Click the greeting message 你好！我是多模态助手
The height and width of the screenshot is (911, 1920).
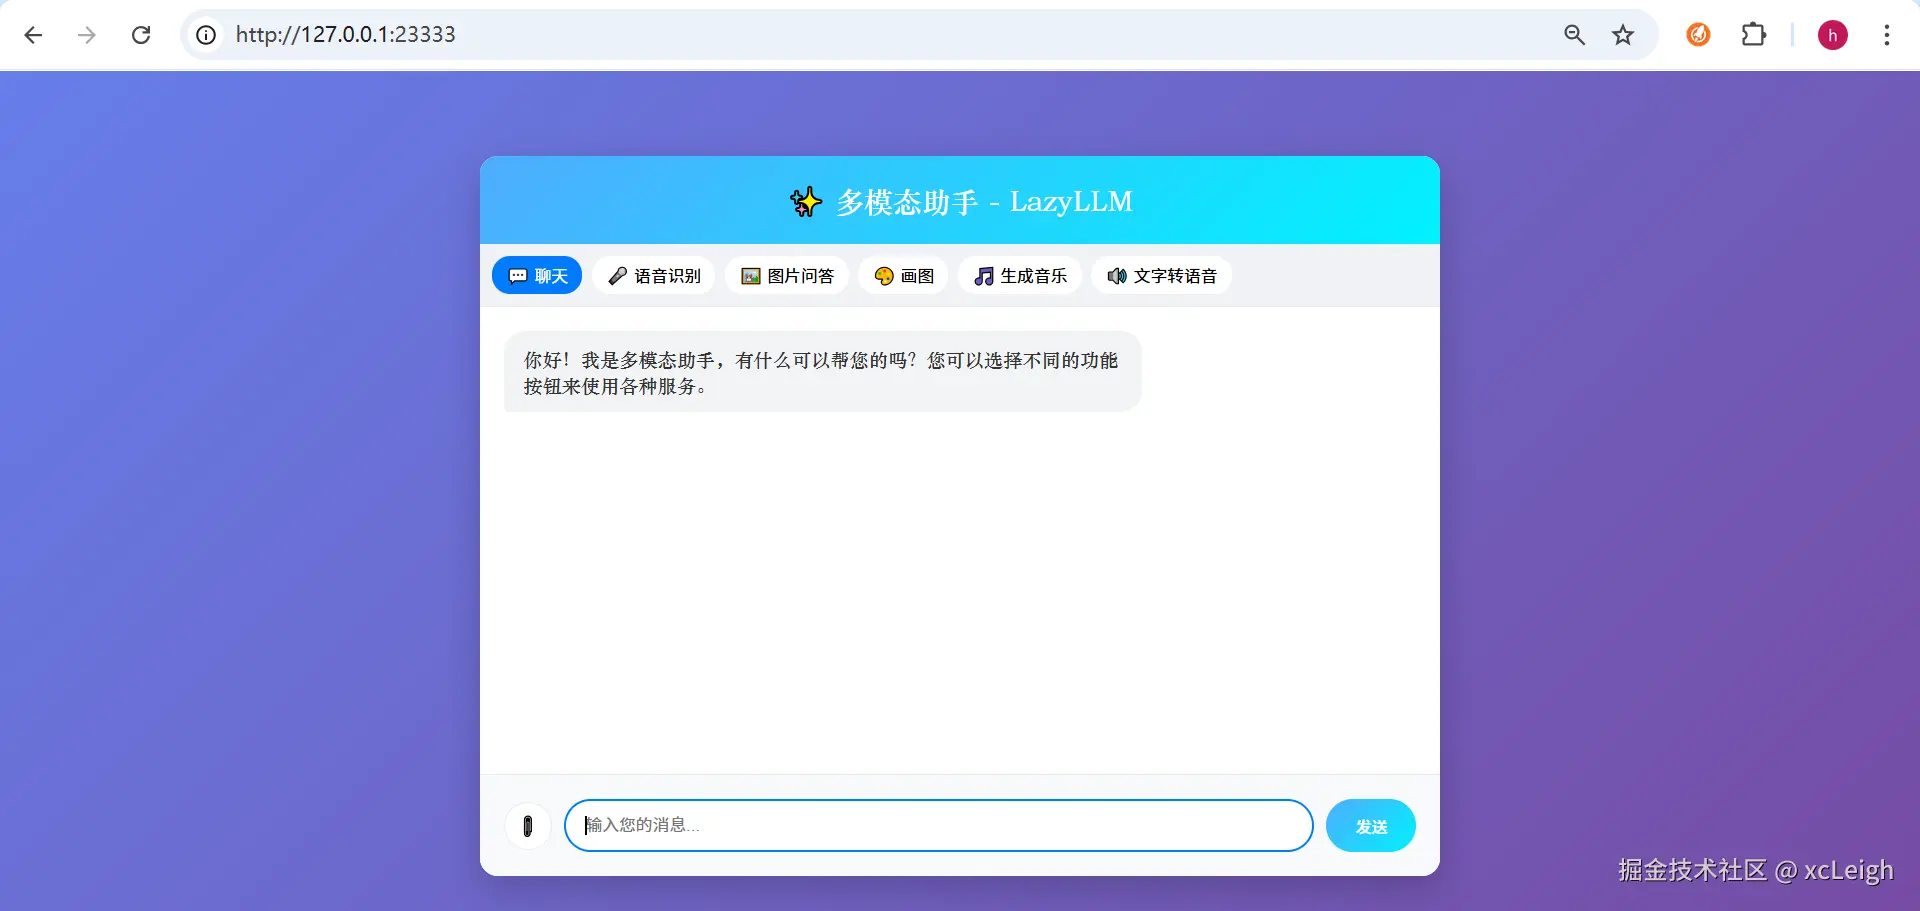[822, 372]
